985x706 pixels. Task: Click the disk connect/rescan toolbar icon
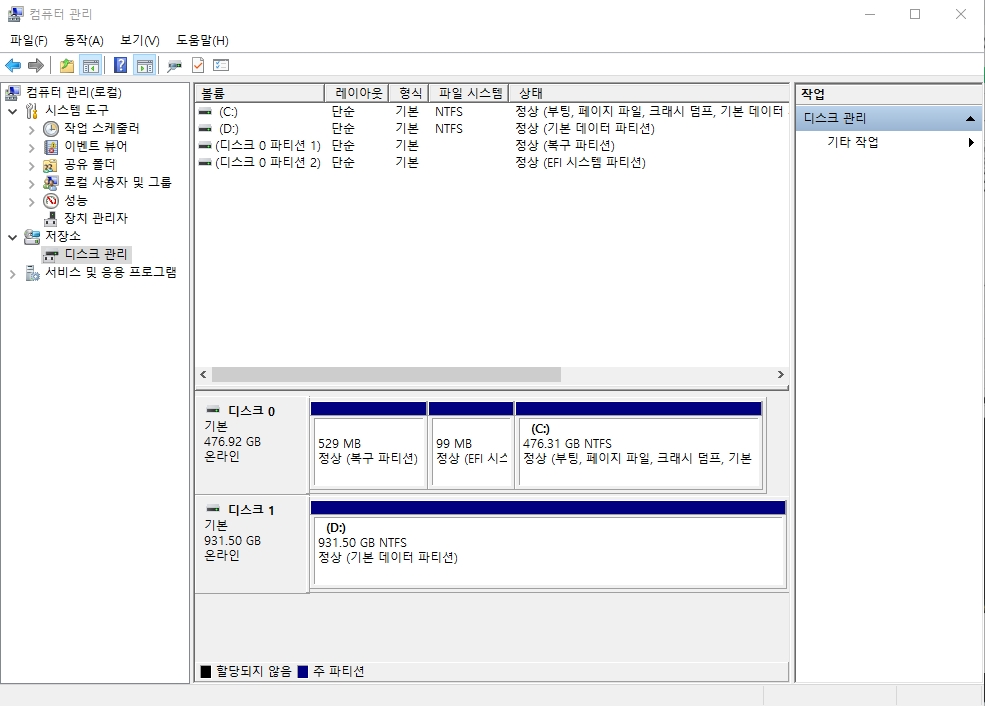(174, 65)
